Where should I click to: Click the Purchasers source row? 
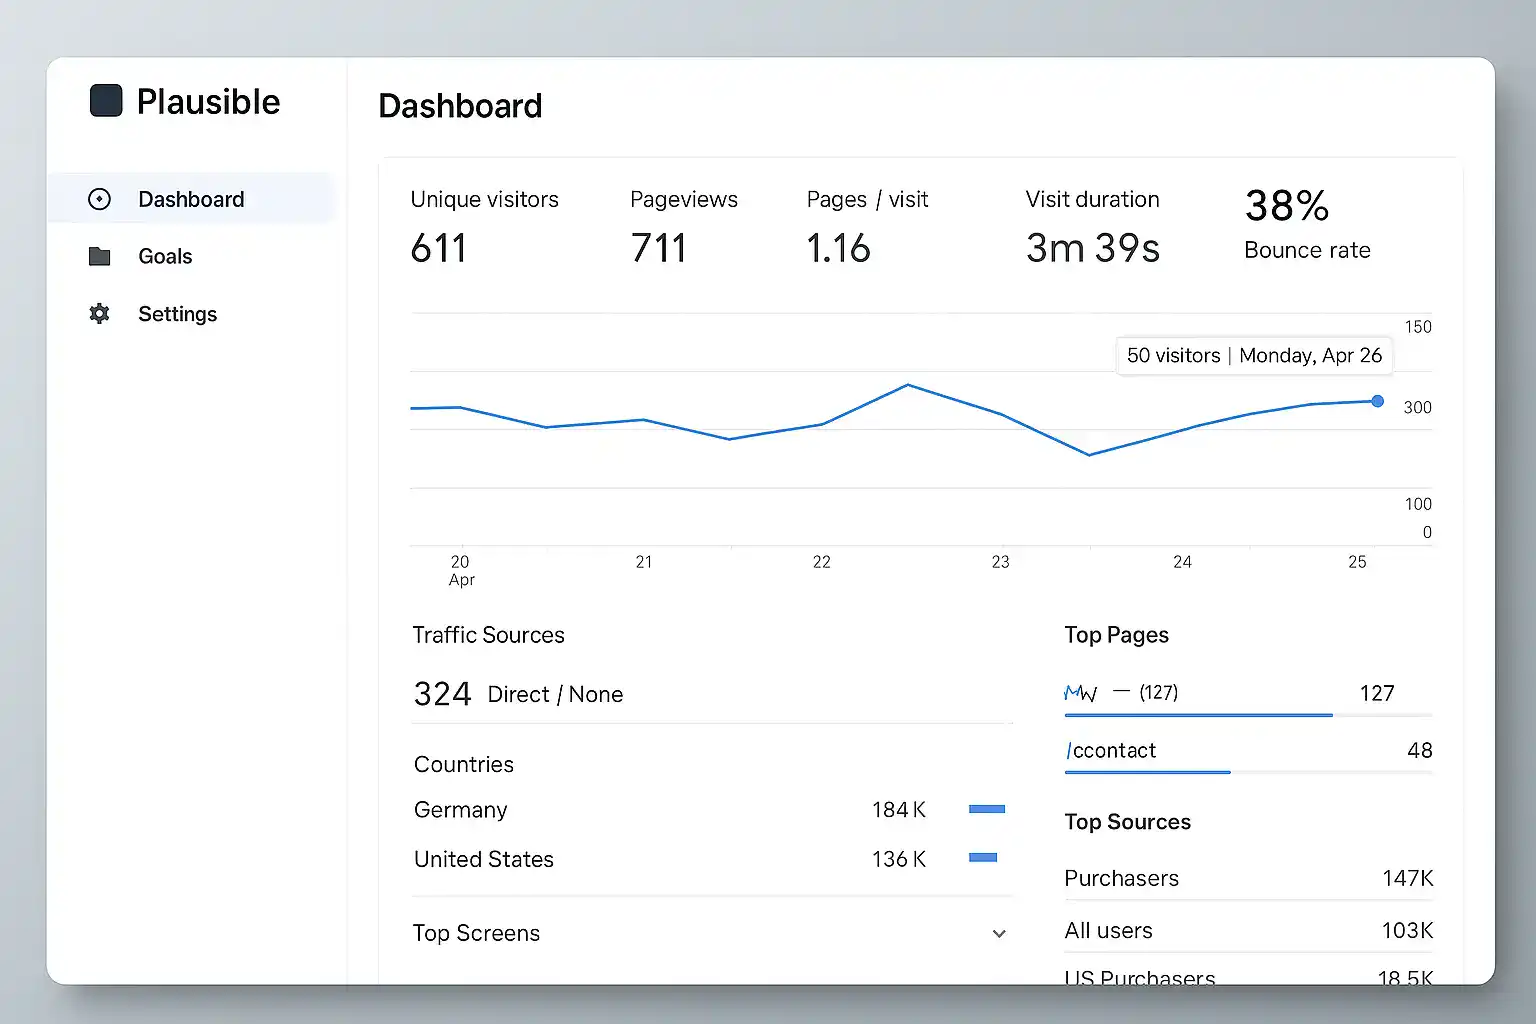tap(1121, 878)
